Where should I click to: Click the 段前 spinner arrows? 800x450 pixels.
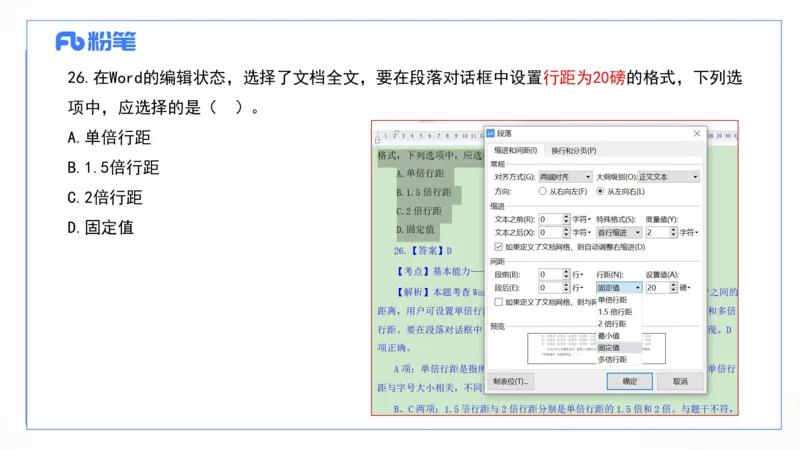coord(566,274)
